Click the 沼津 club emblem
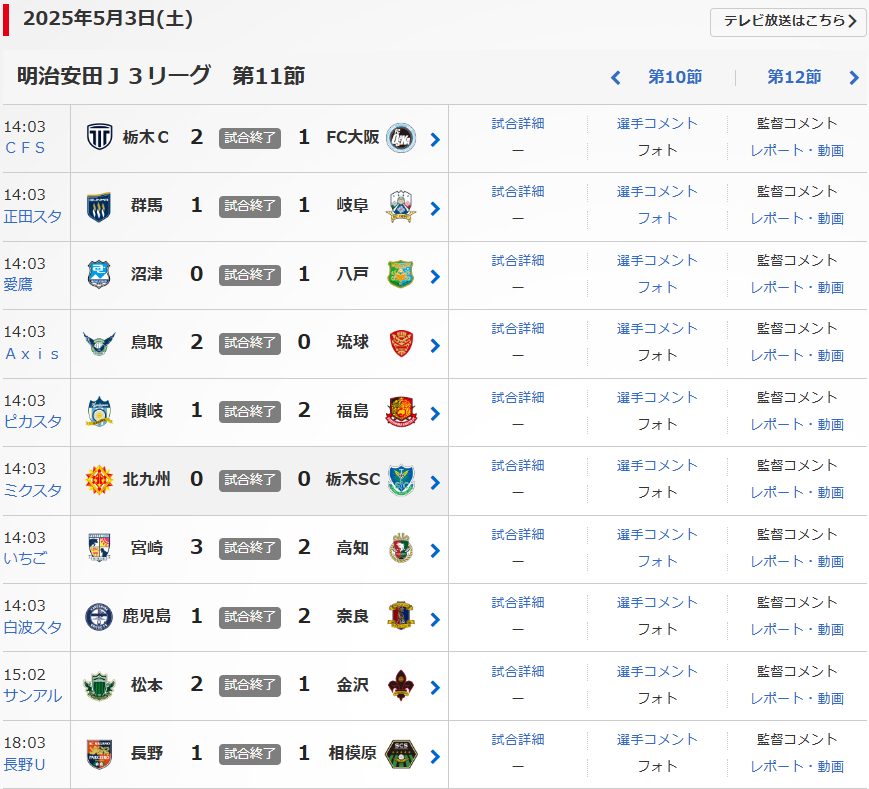This screenshot has height=789, width=869. click(x=99, y=274)
